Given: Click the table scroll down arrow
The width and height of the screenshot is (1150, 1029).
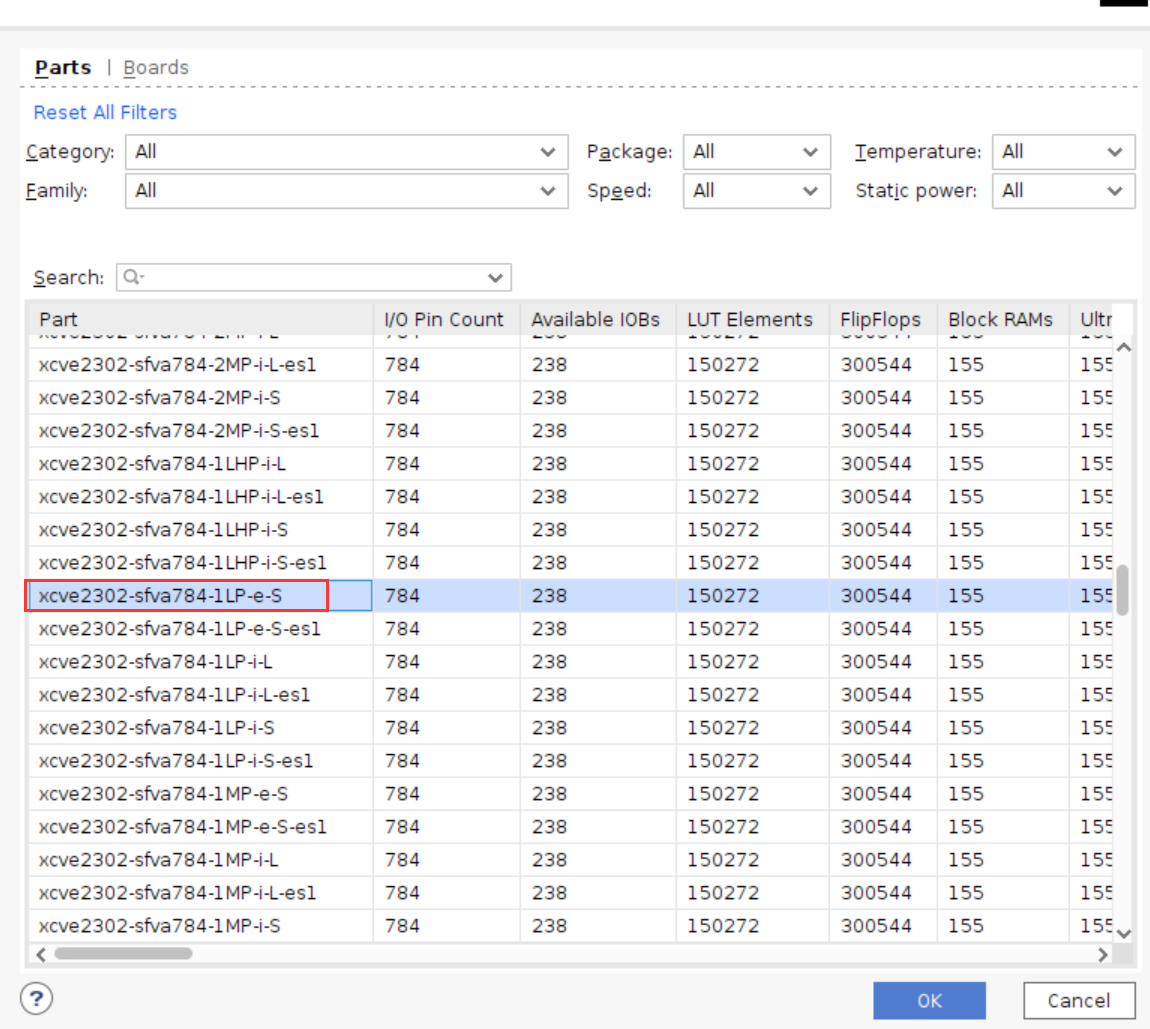Looking at the screenshot, I should [x=1124, y=934].
